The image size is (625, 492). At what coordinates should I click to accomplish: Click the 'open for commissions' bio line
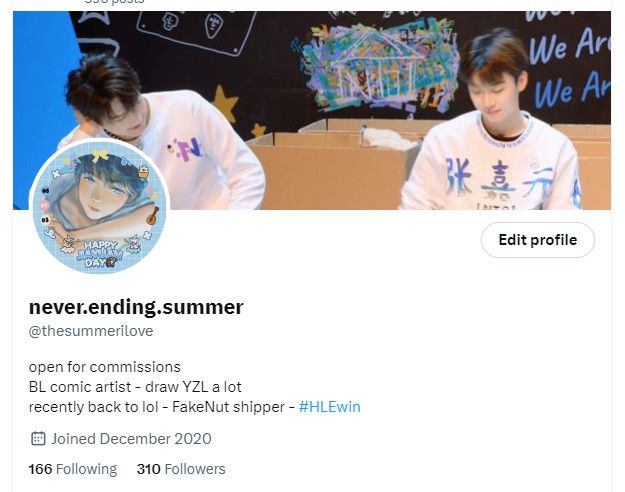(x=104, y=367)
